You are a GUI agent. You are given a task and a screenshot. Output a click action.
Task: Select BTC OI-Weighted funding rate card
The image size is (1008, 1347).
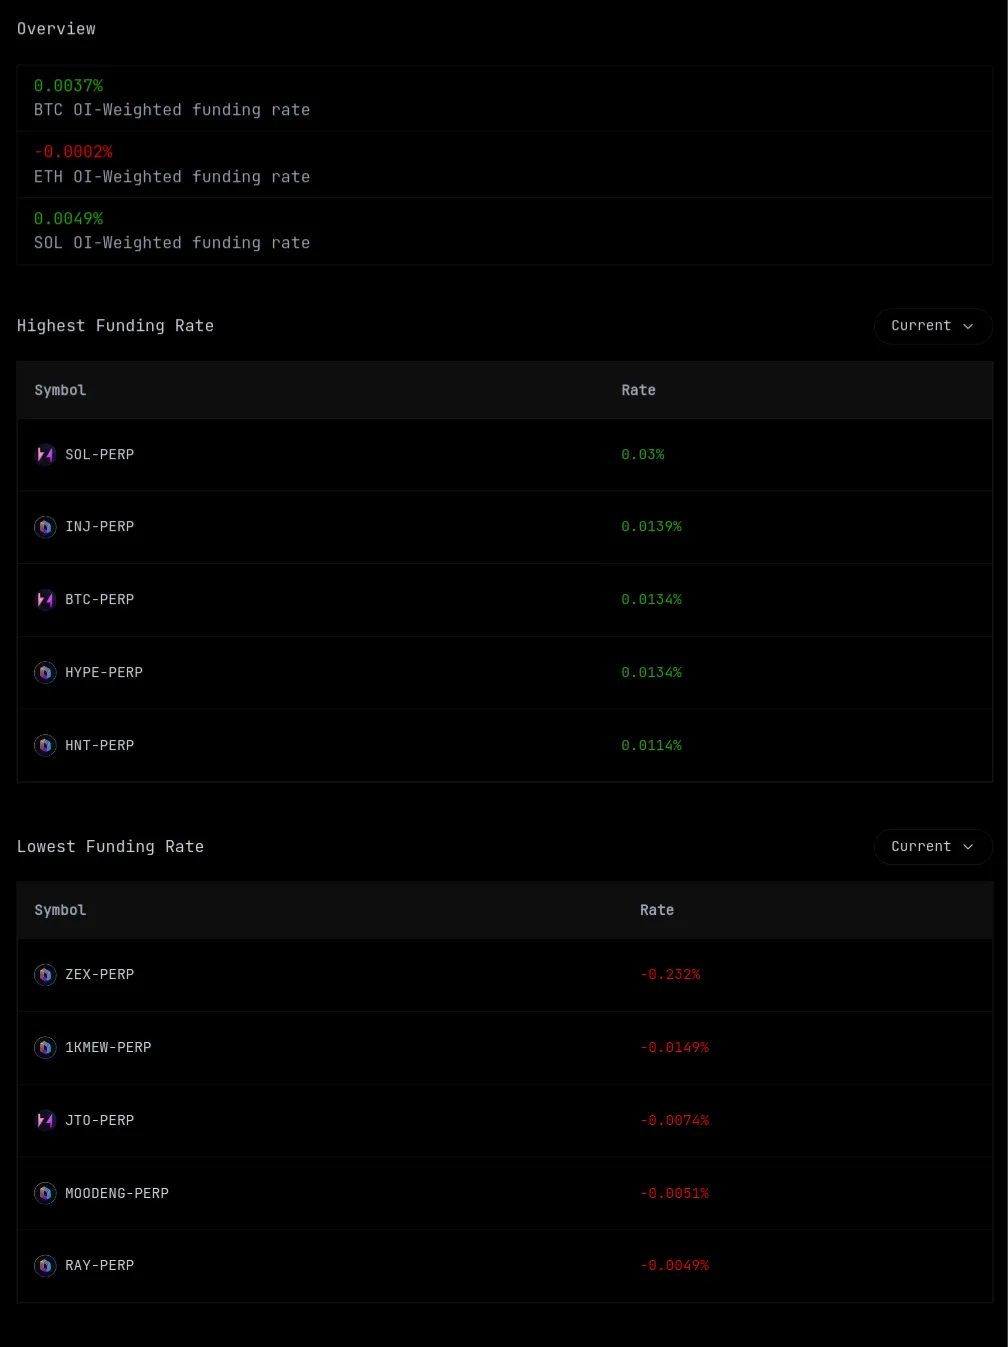(x=504, y=98)
